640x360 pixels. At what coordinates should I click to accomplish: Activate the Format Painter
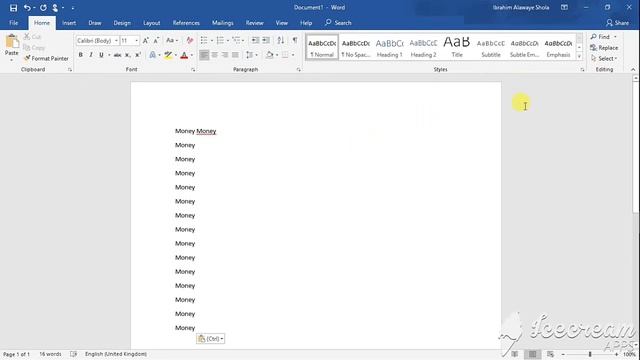tap(46, 58)
